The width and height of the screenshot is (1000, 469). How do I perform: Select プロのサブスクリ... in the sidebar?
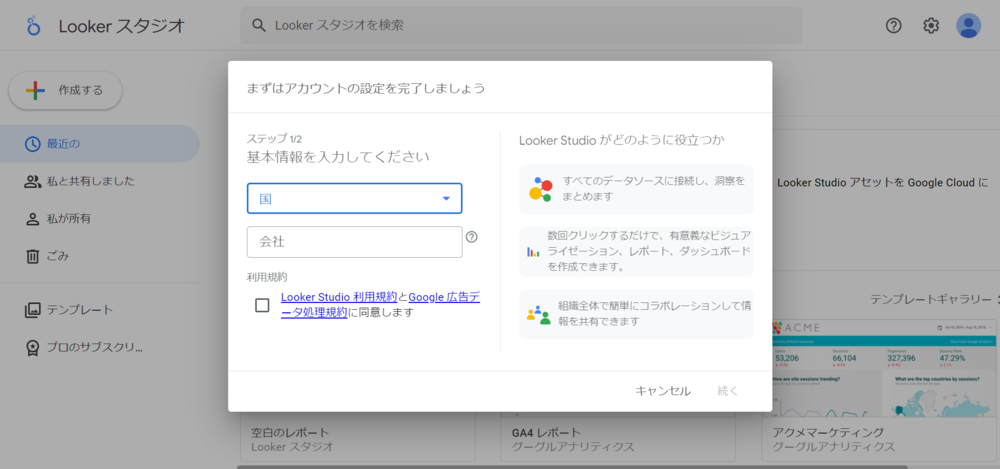pos(100,348)
